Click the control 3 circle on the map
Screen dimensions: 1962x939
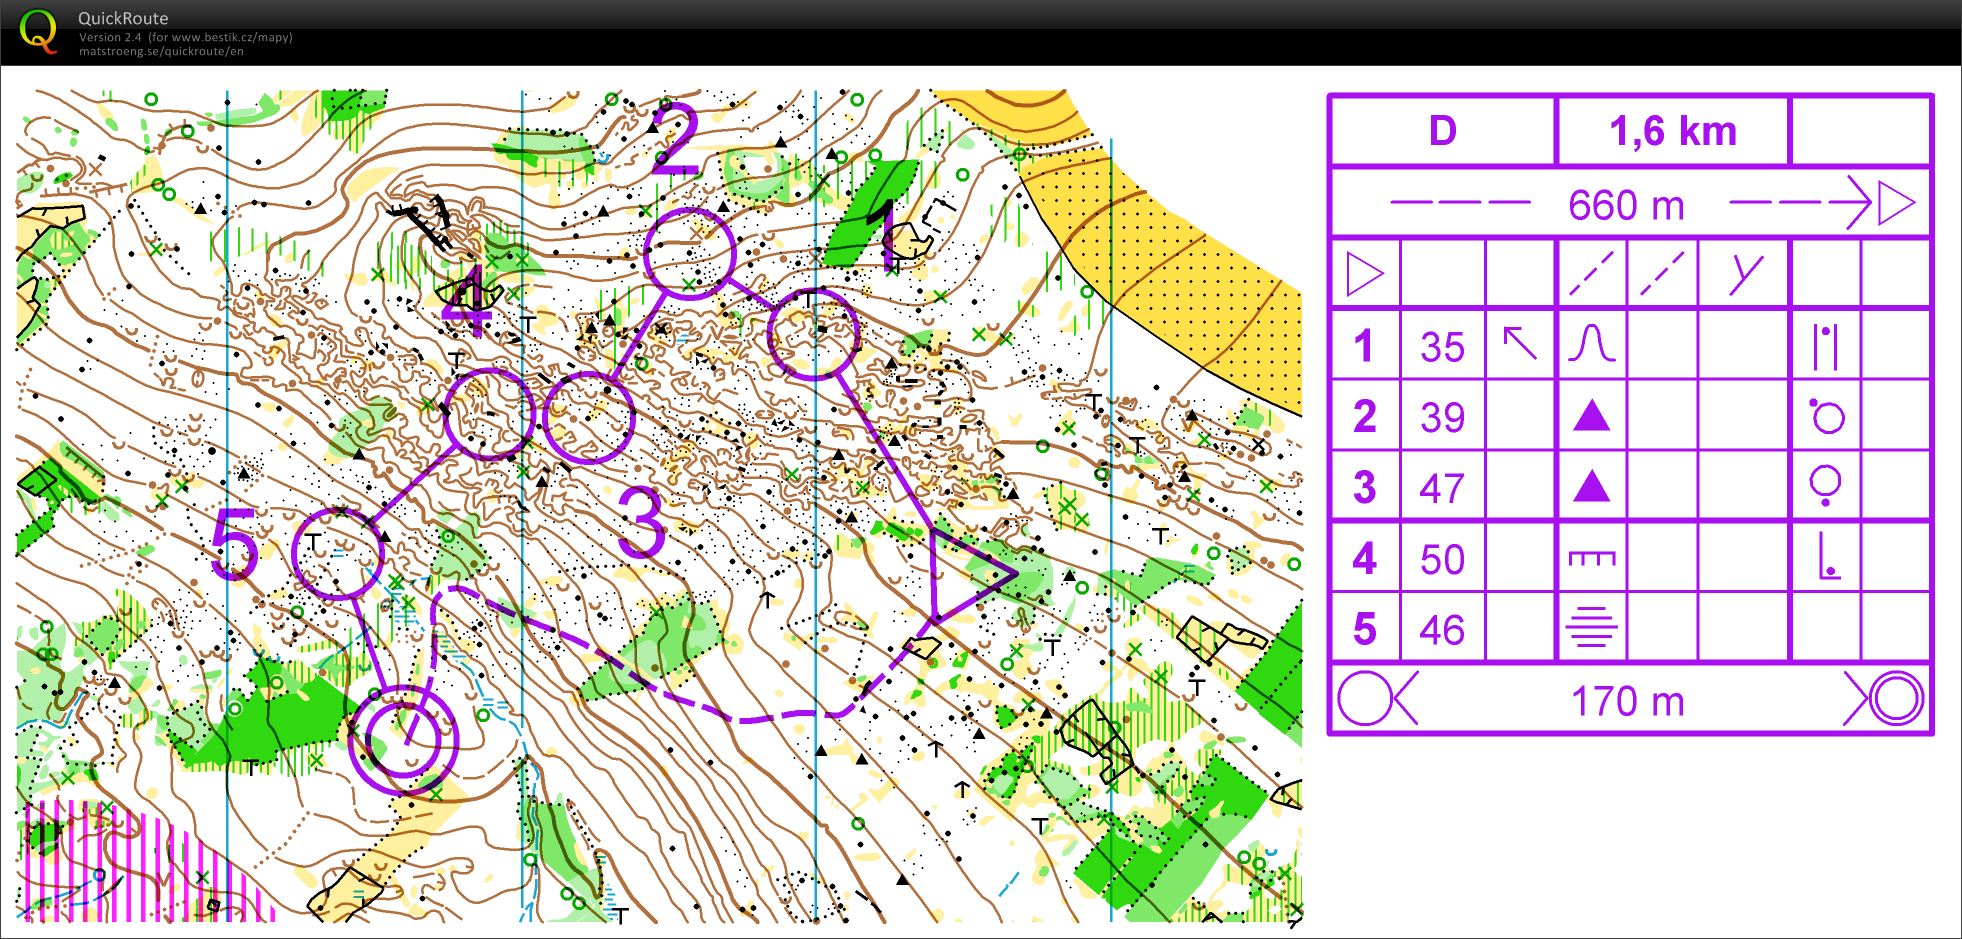point(589,417)
